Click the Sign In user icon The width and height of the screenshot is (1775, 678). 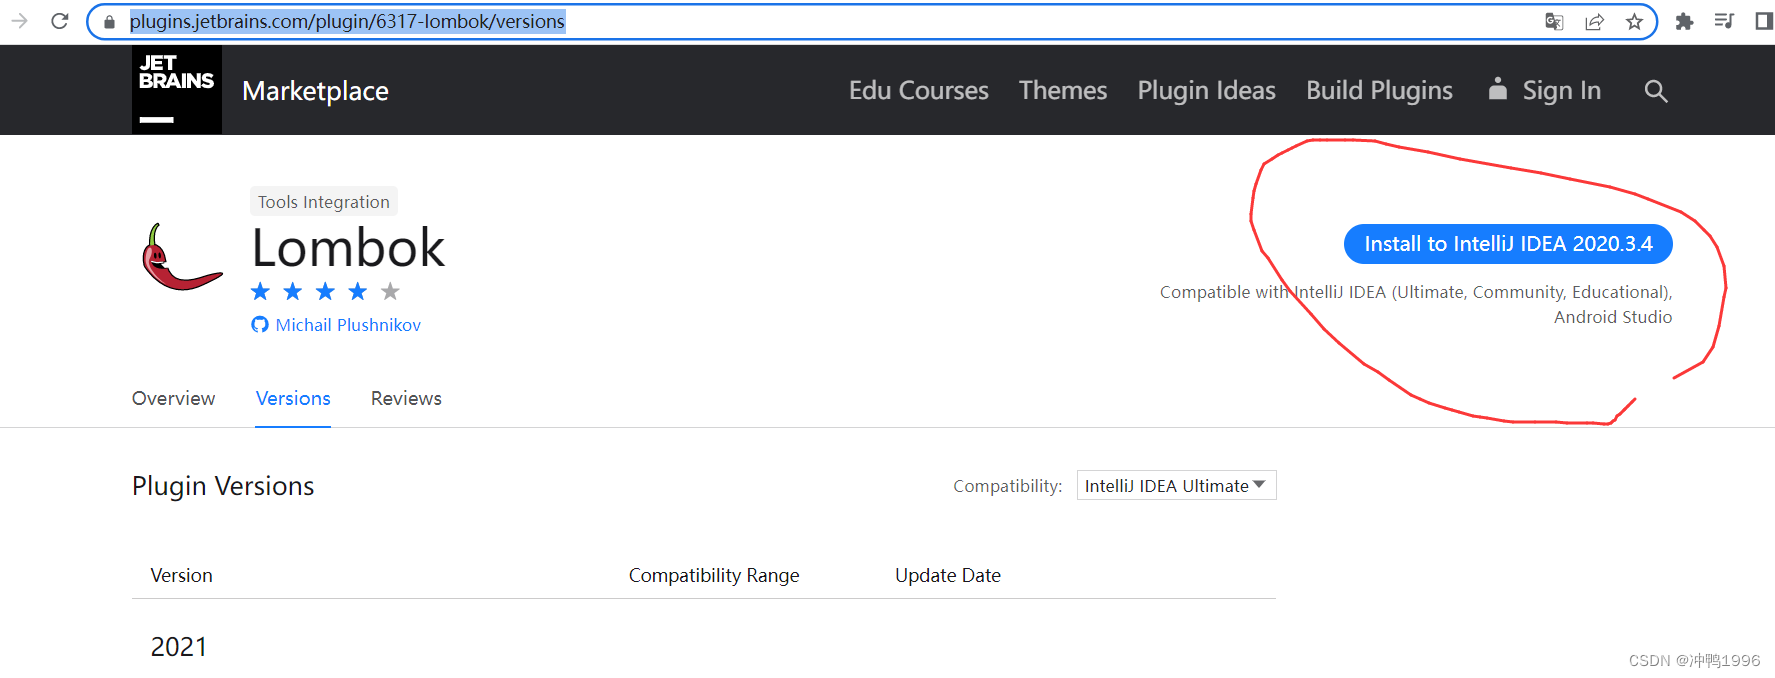(x=1497, y=89)
